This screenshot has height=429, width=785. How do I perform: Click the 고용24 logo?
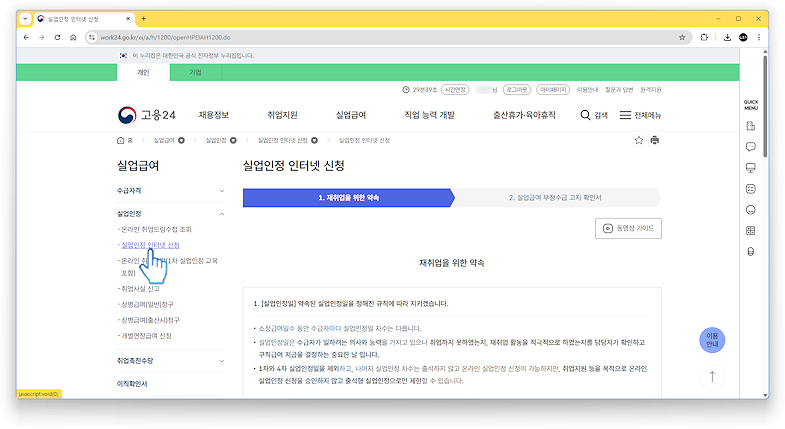[x=147, y=115]
